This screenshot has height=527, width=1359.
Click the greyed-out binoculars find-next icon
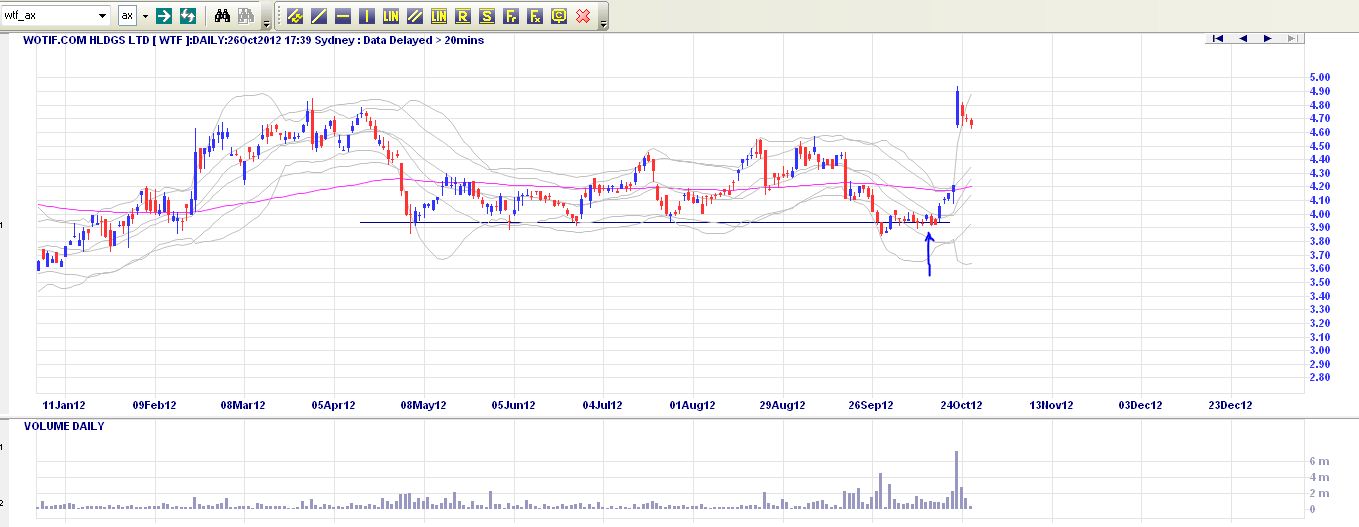(x=246, y=16)
